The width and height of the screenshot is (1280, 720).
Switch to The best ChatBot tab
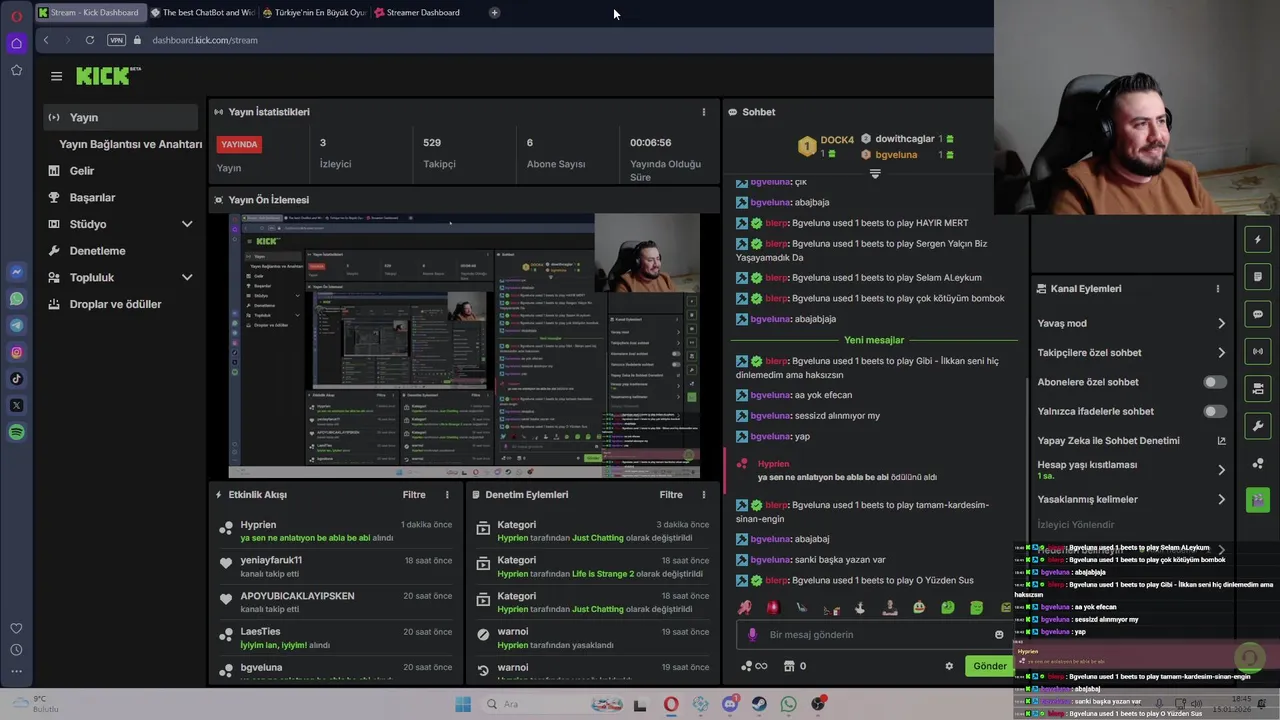click(201, 12)
